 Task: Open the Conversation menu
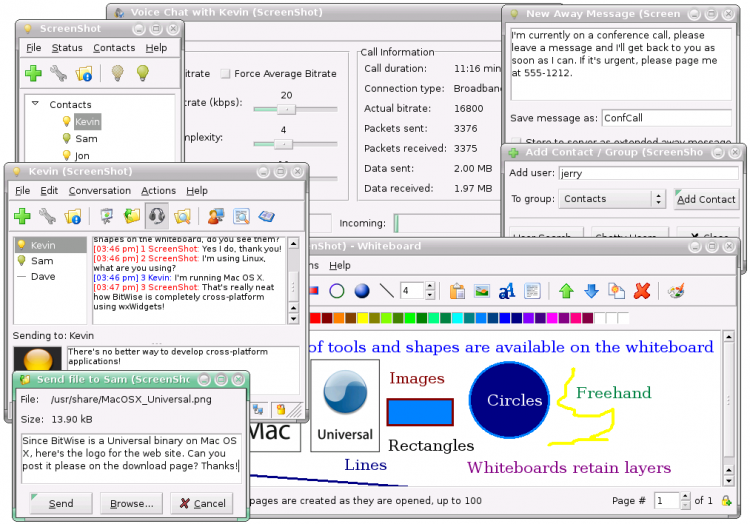tap(99, 190)
